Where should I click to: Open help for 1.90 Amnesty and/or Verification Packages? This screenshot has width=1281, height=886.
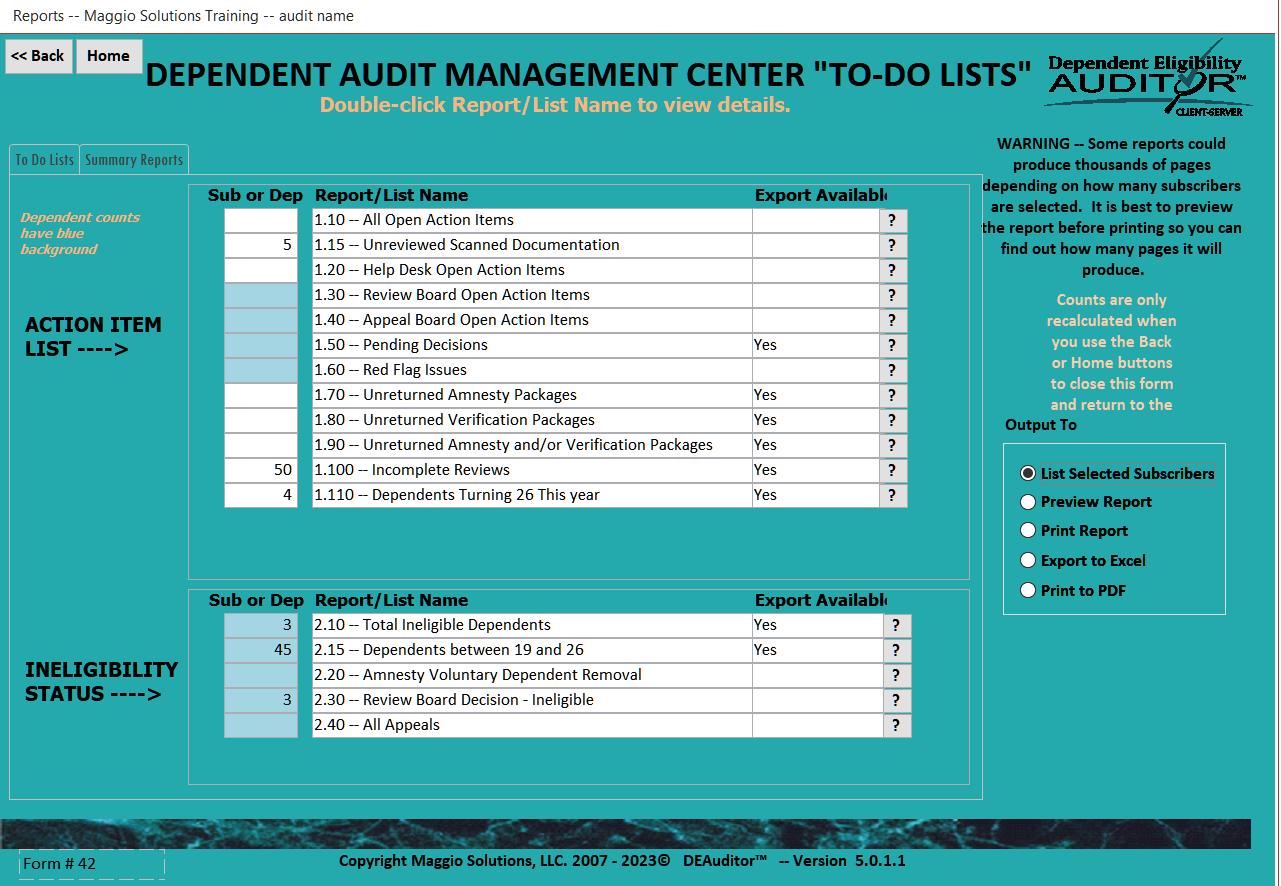coord(893,446)
